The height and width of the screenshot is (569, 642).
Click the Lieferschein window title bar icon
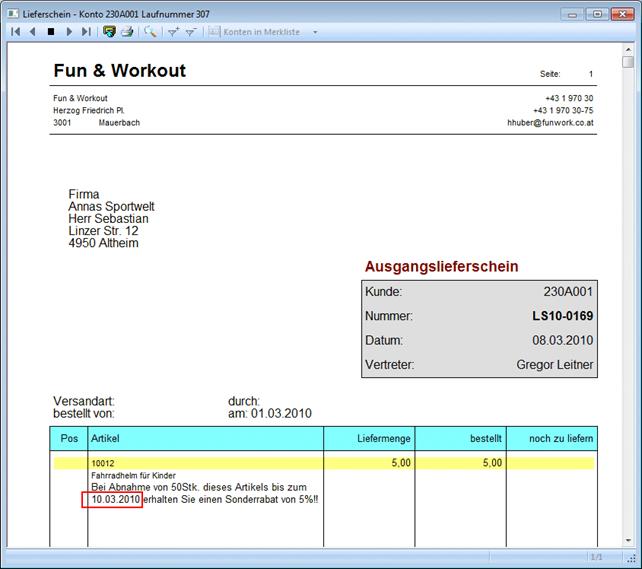12,12
